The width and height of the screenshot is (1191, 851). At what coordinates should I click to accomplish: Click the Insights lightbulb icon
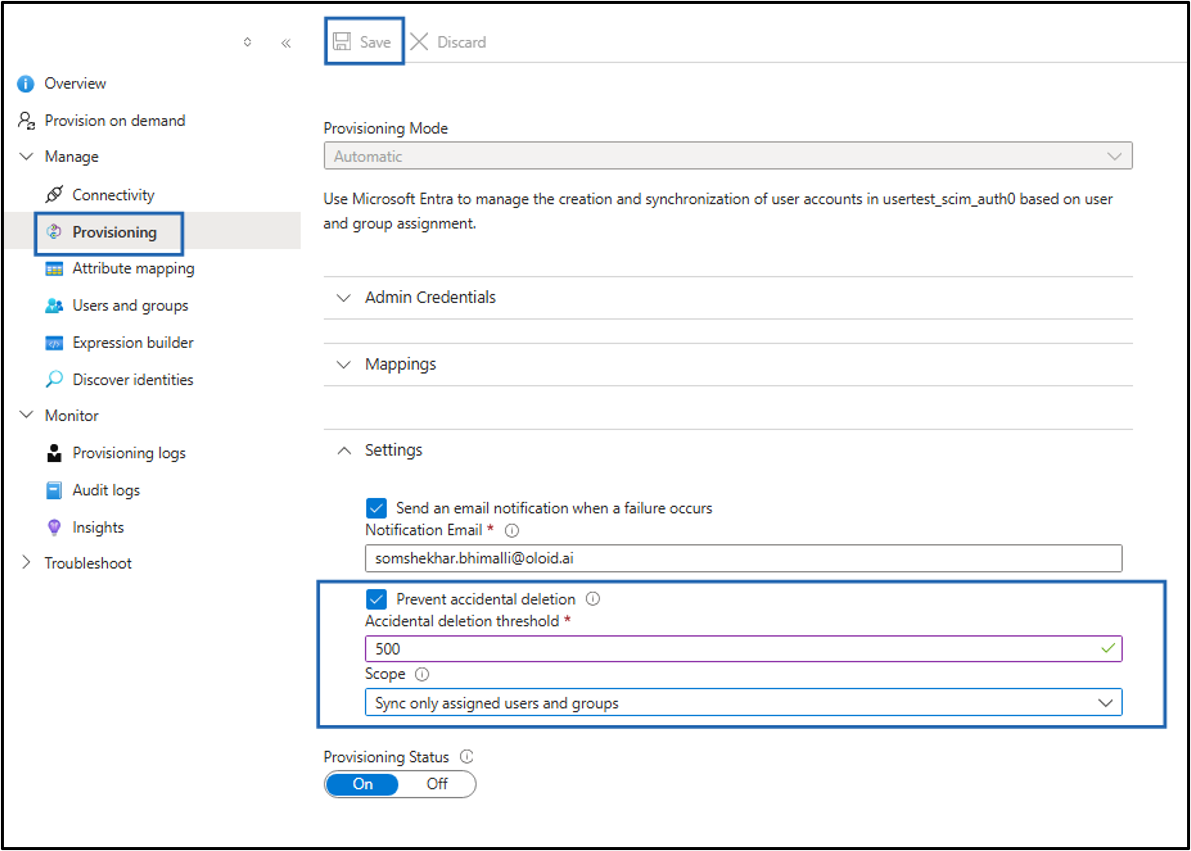click(x=54, y=527)
